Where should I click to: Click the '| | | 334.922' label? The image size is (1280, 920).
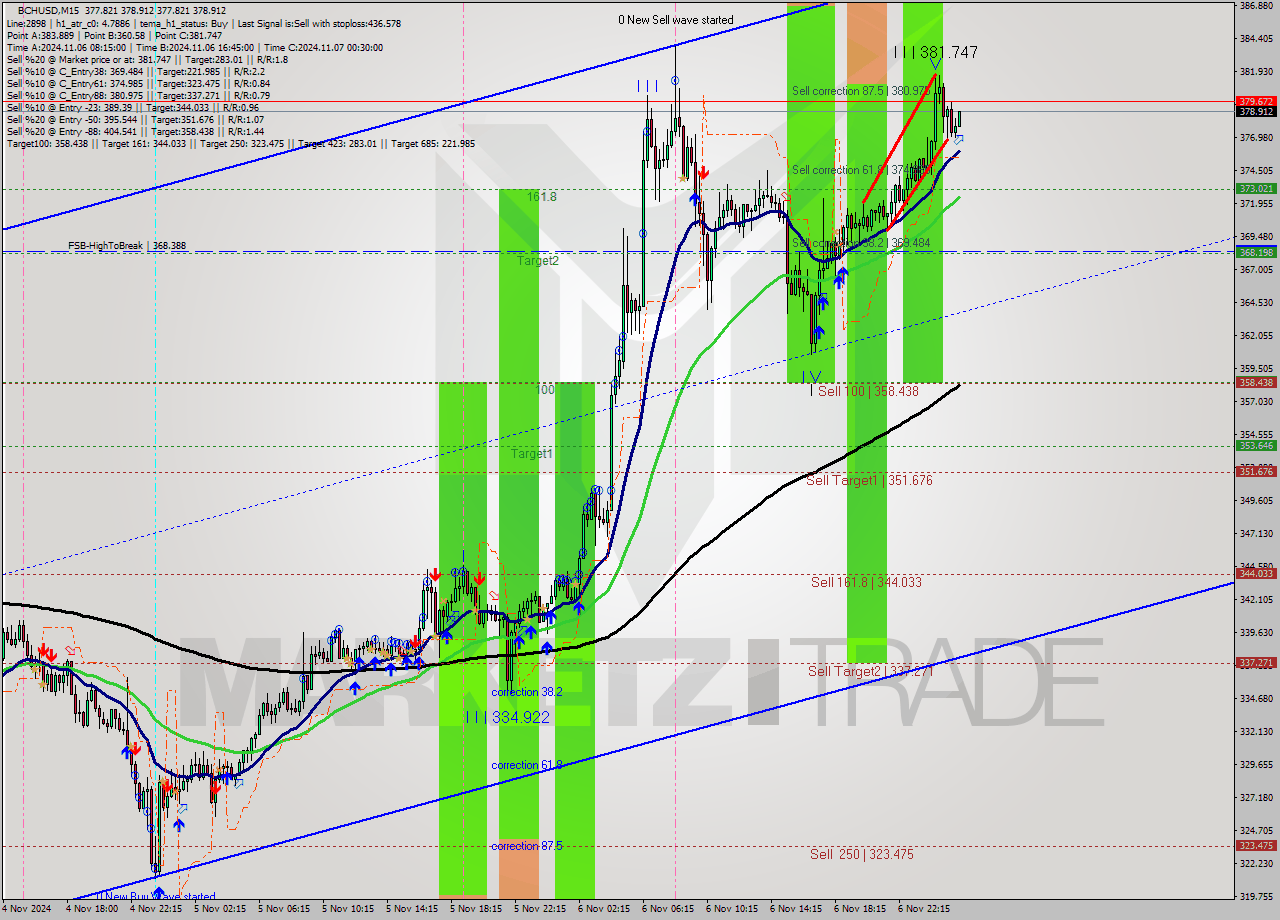click(x=507, y=717)
